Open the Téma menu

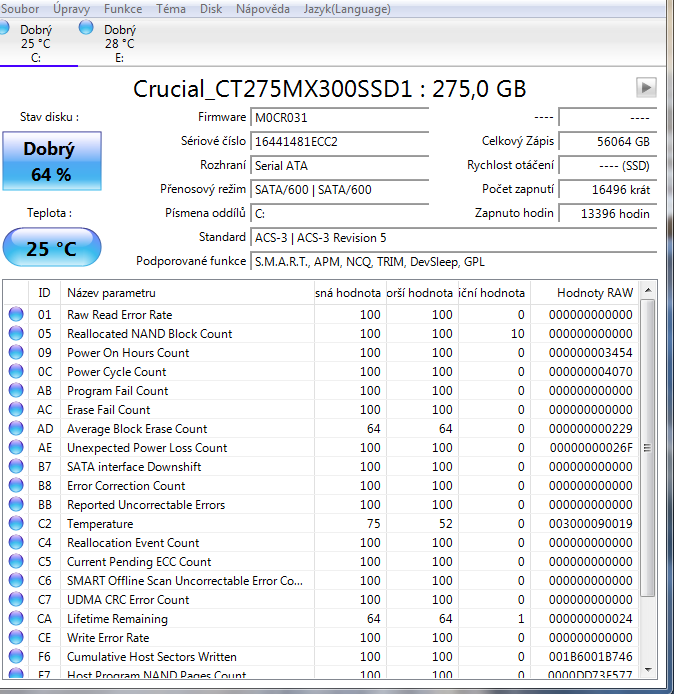tap(171, 9)
